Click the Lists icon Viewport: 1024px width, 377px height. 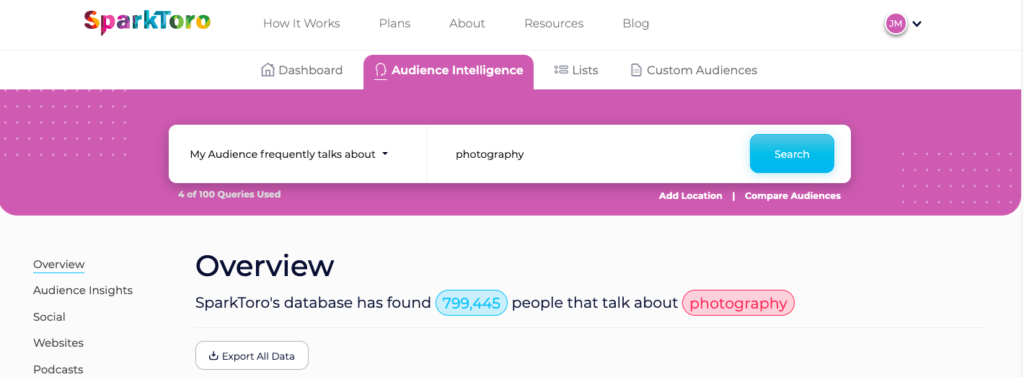560,70
